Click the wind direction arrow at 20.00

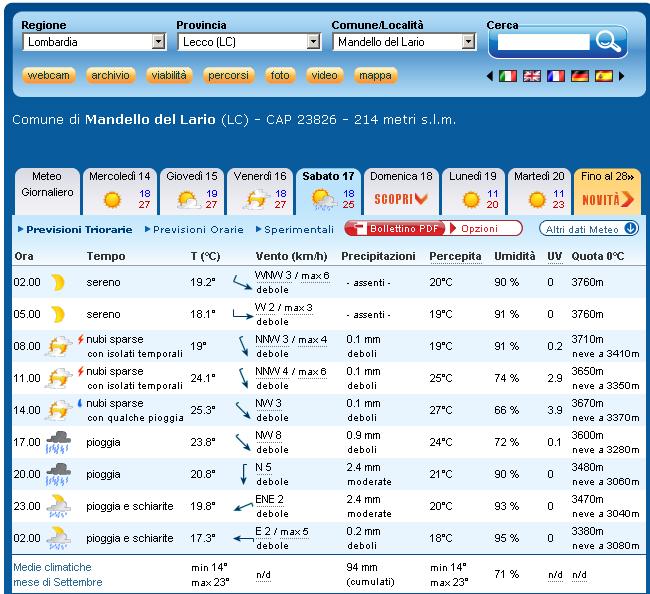tap(244, 474)
